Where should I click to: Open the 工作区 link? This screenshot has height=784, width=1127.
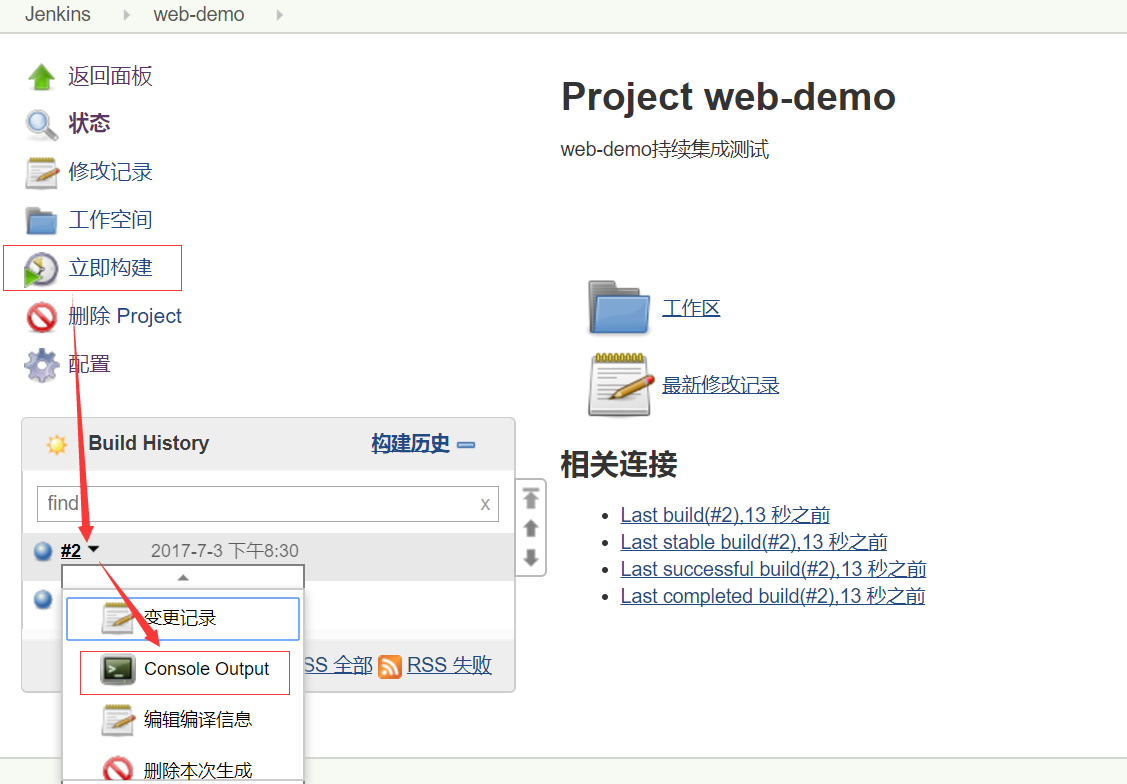pyautogui.click(x=691, y=307)
